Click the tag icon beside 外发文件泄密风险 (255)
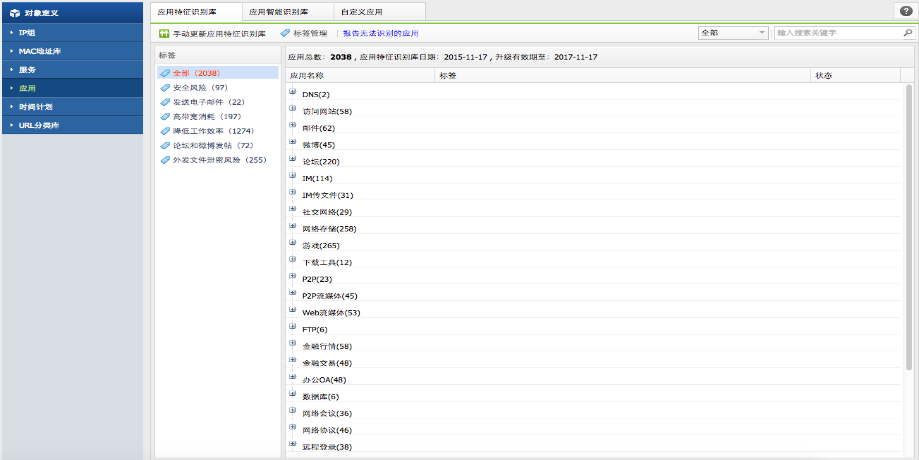Image resolution: width=919 pixels, height=460 pixels. (x=165, y=159)
